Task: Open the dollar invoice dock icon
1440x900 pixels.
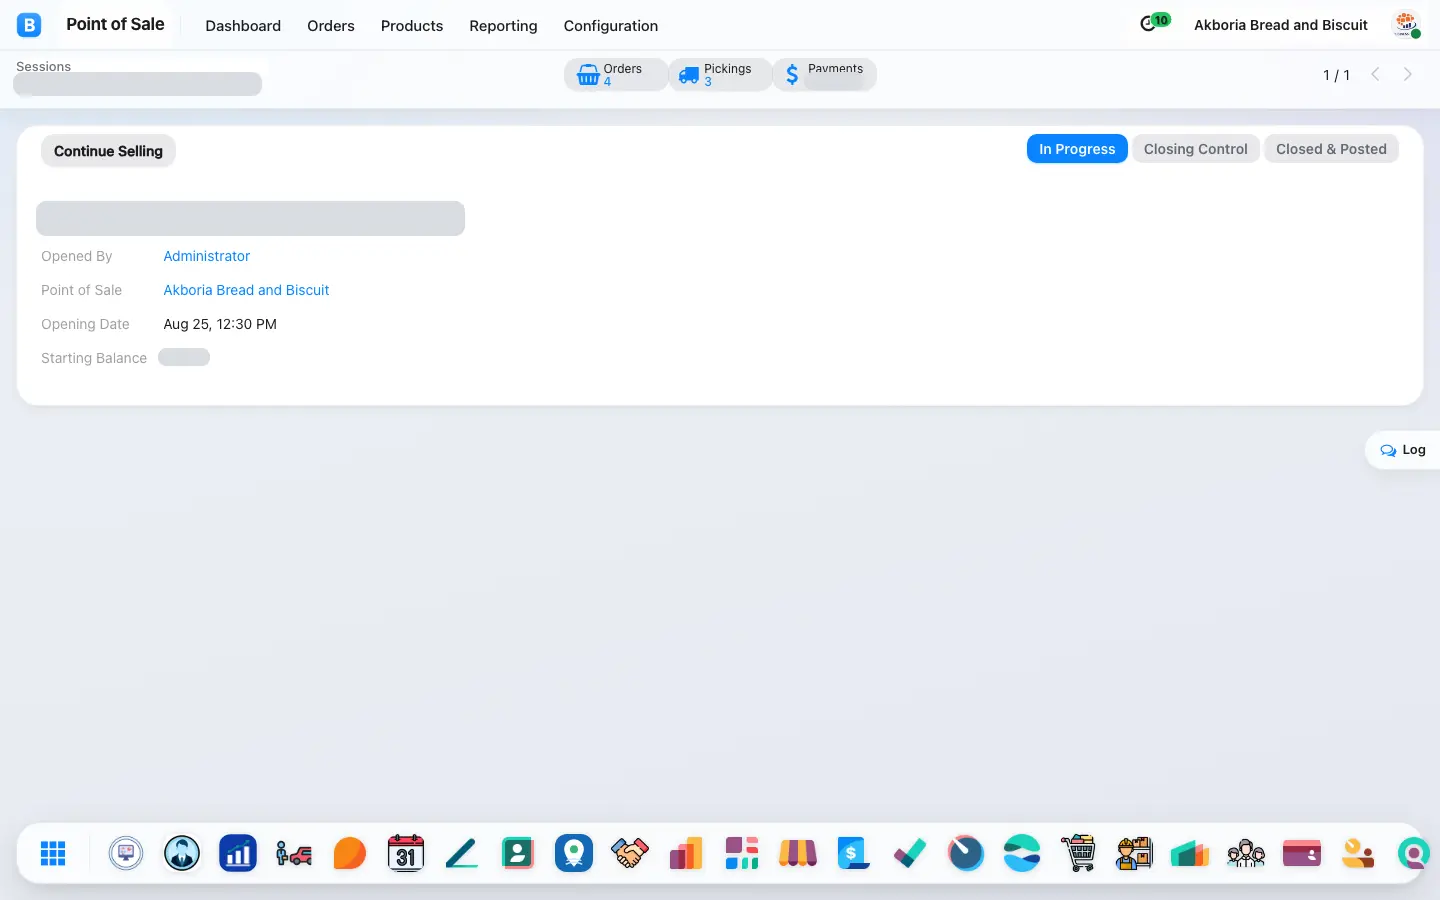Action: point(854,853)
